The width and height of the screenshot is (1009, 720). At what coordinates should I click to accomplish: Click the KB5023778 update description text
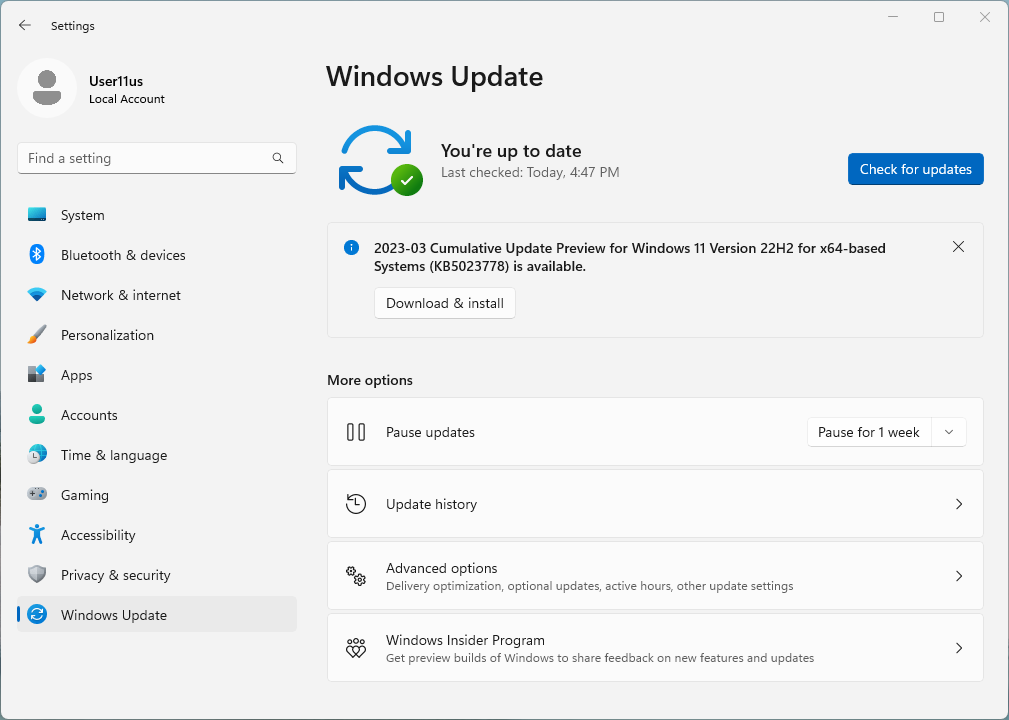[629, 257]
